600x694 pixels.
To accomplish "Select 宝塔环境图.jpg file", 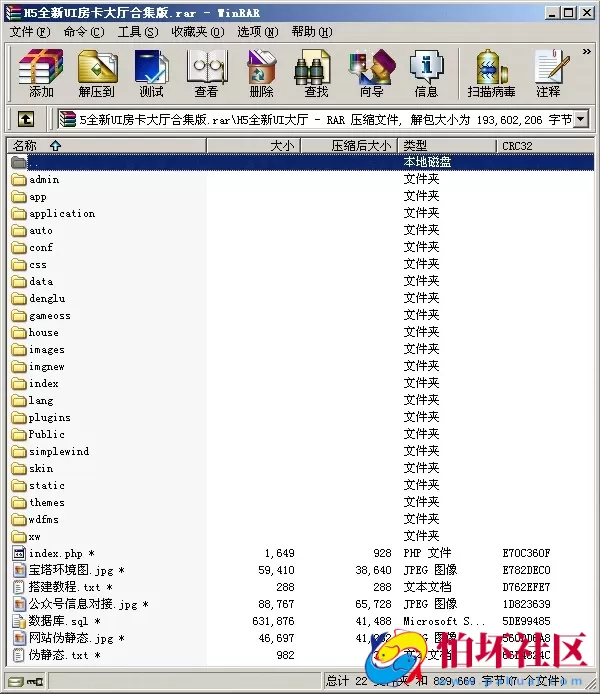I will (68, 570).
